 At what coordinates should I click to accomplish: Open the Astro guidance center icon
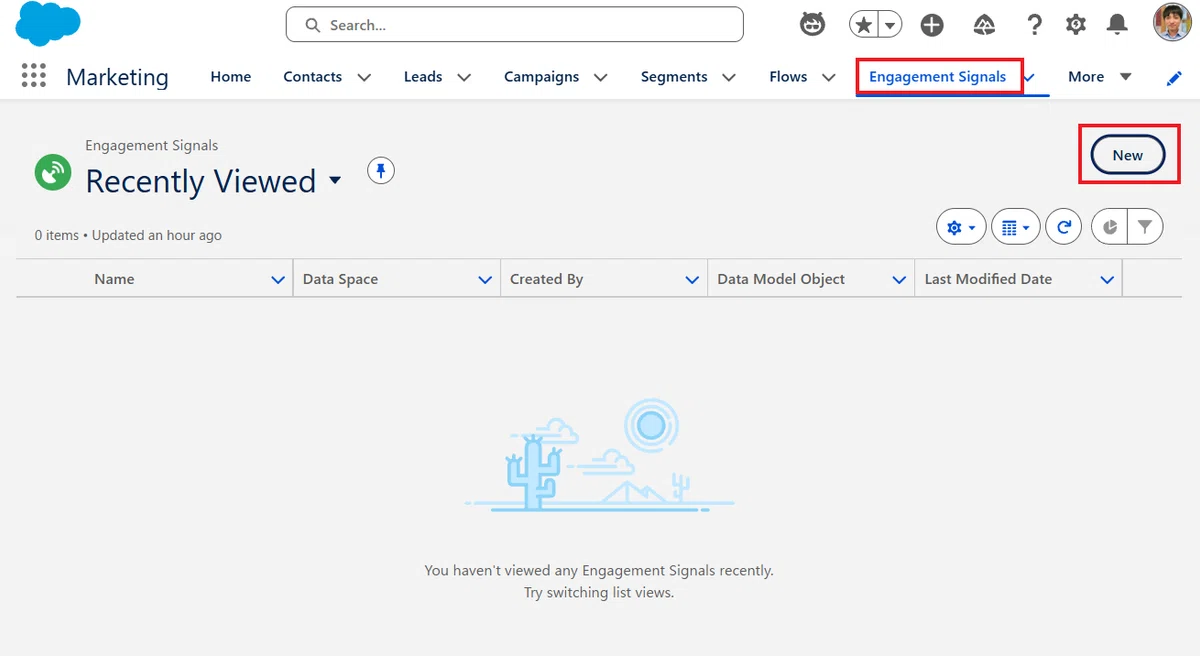[812, 24]
